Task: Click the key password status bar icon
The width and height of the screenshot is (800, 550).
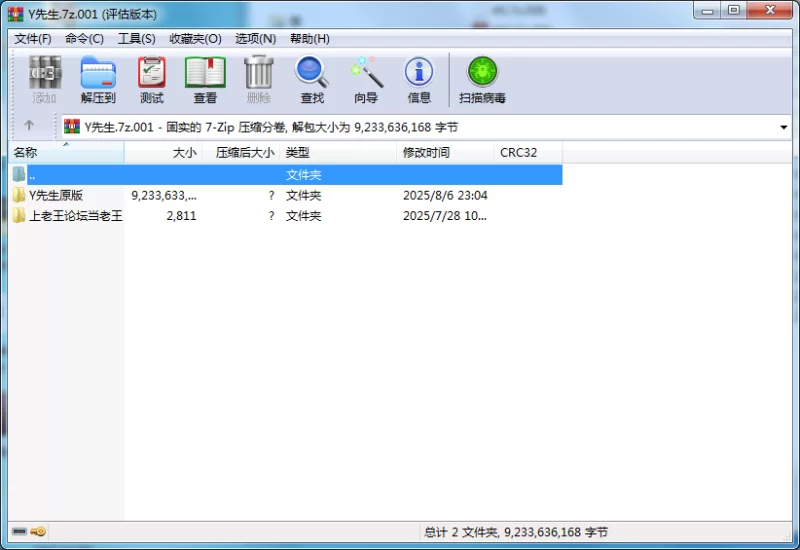Action: [38, 532]
